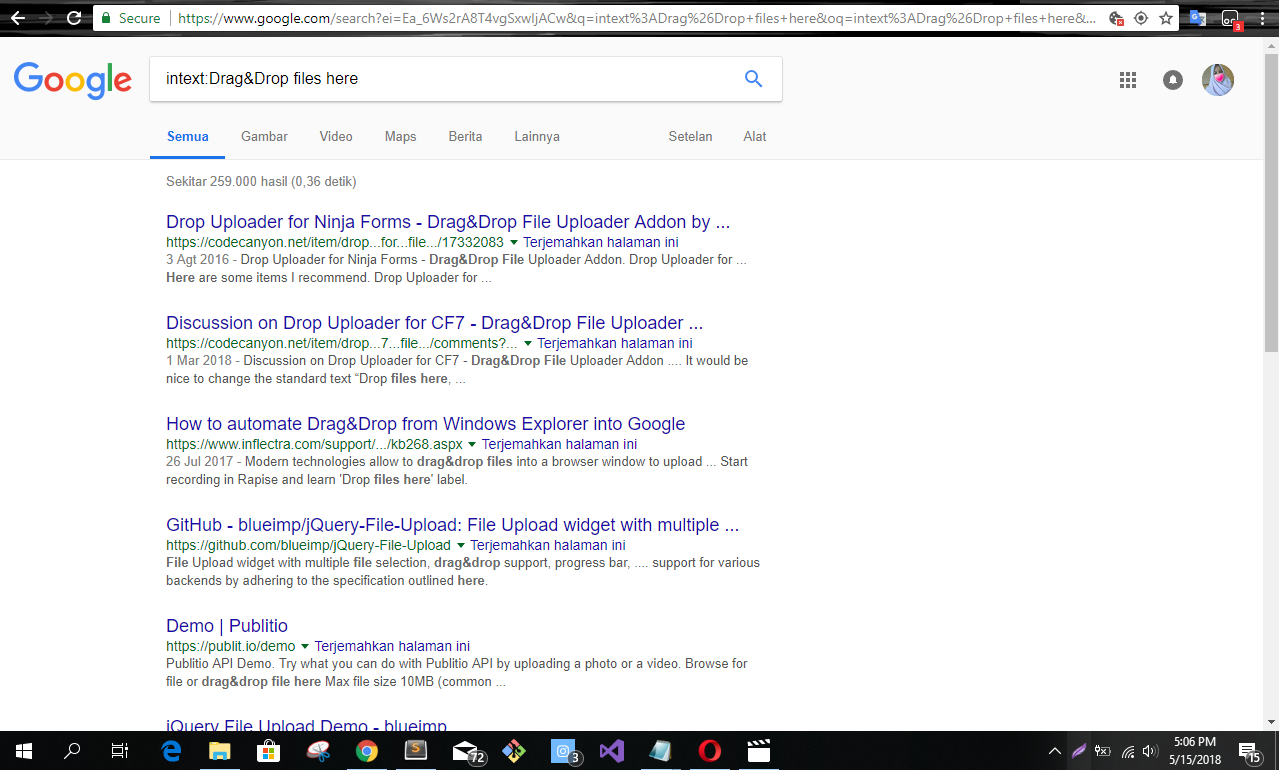The image size is (1279, 770).
Task: Translate the inflectra result page
Action: pyautogui.click(x=559, y=445)
